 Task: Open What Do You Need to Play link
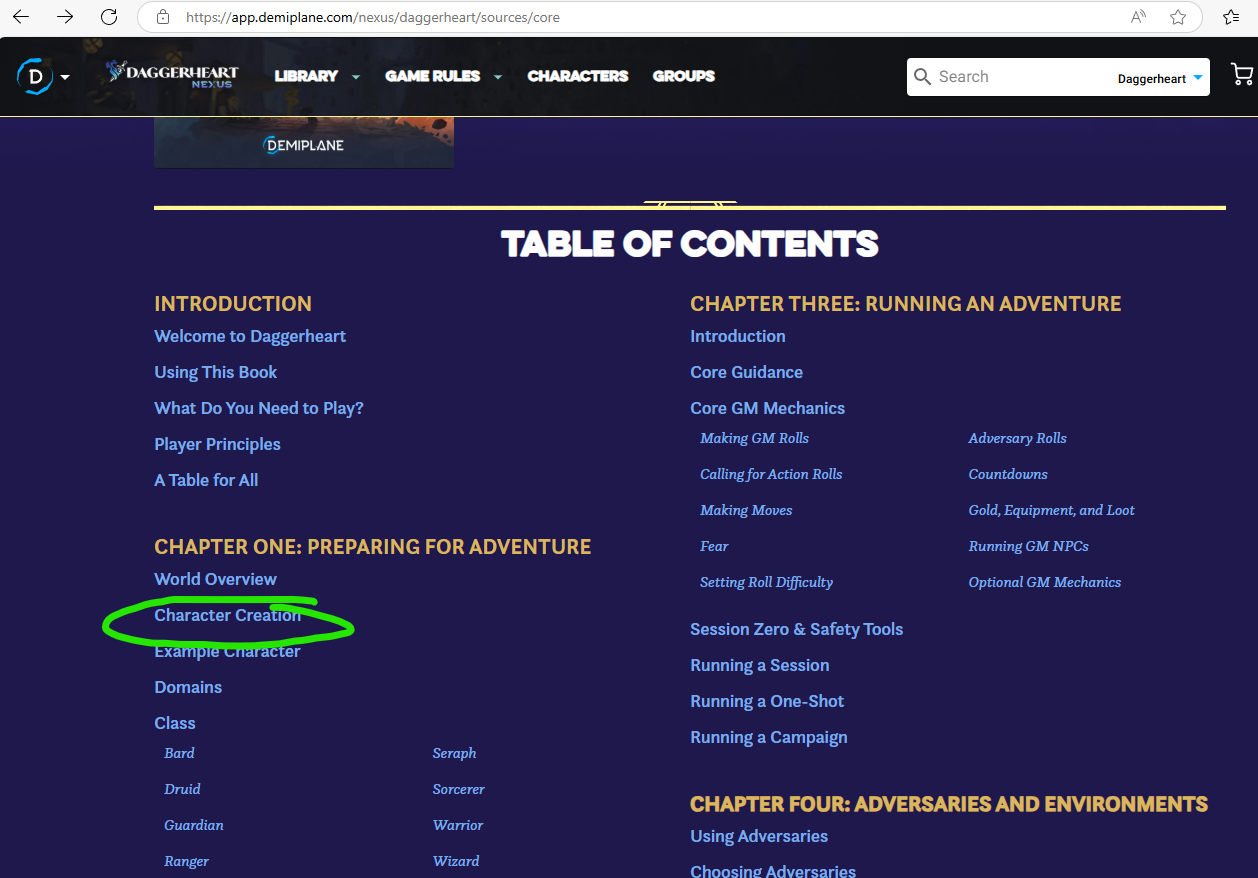pyautogui.click(x=259, y=408)
